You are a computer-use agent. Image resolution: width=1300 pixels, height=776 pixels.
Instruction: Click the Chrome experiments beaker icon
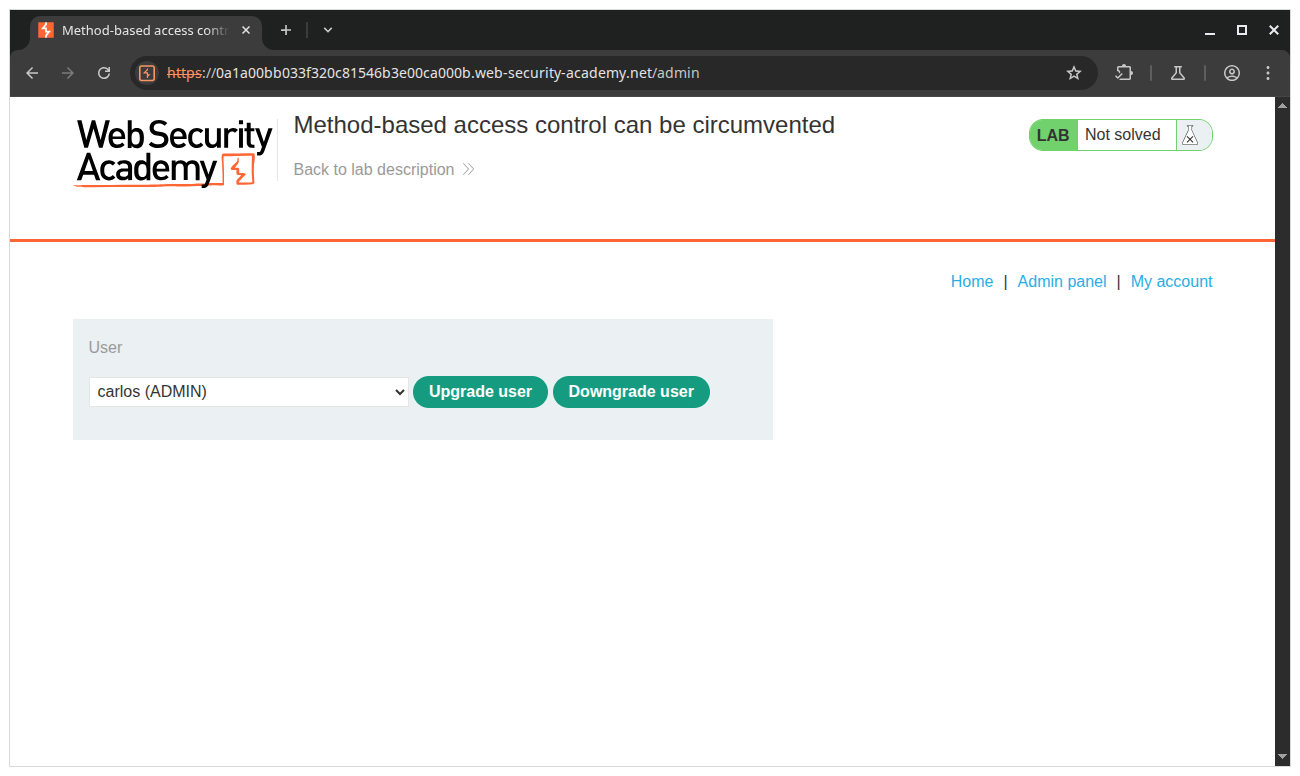[1177, 72]
